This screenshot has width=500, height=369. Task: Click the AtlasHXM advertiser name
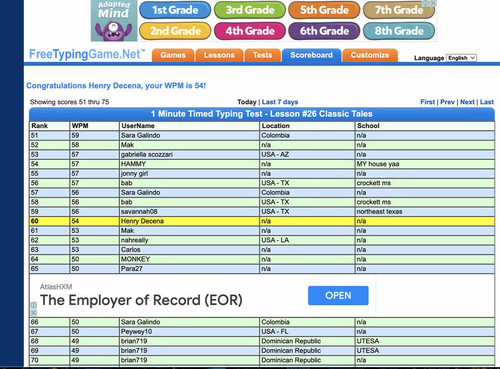click(56, 287)
